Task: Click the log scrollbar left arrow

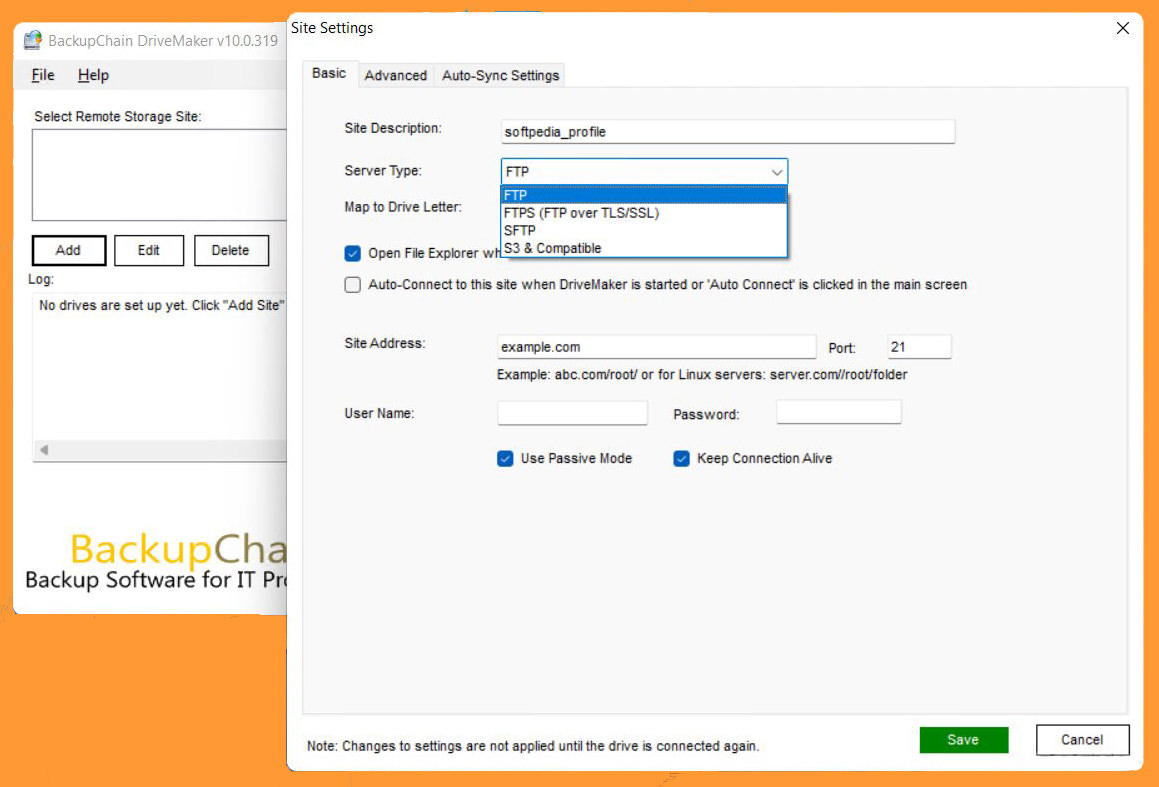Action: click(x=44, y=450)
